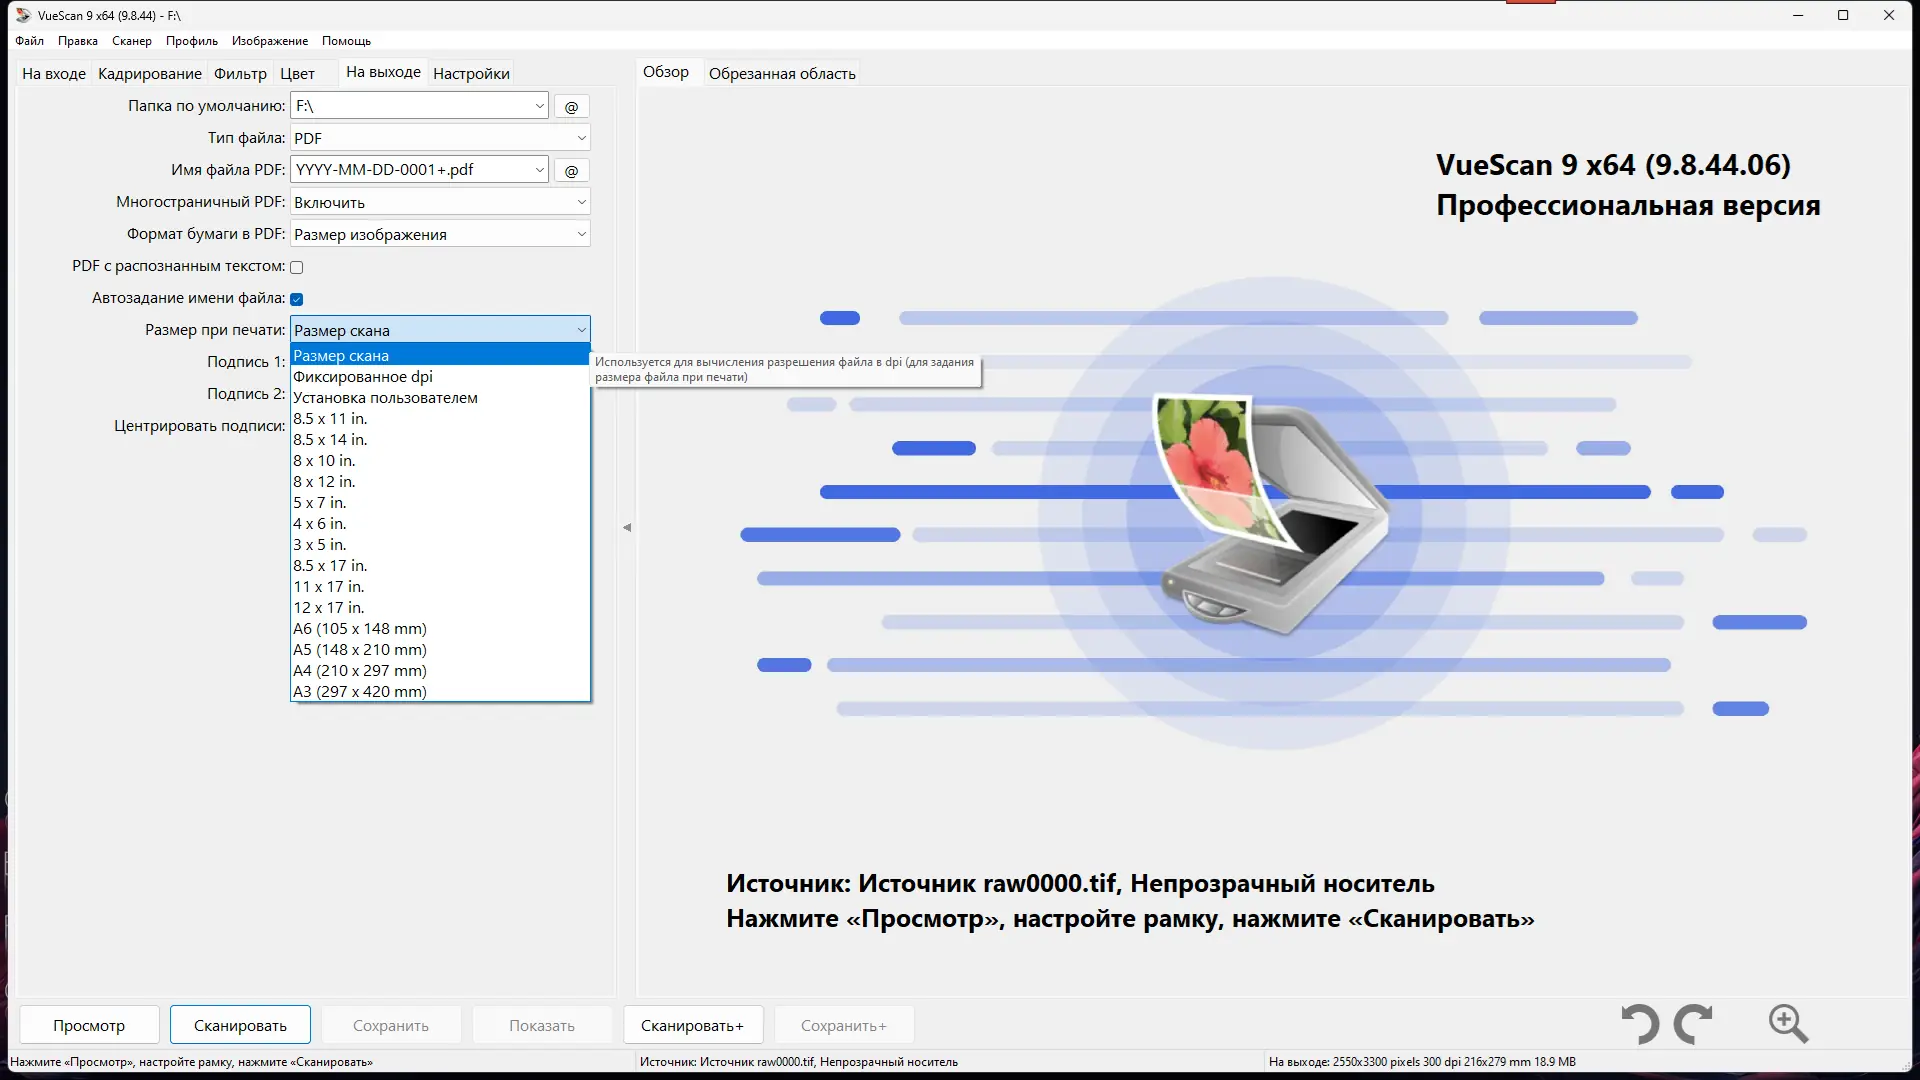Enable PDF with recognized text checkbox
This screenshot has height=1080, width=1920.
[x=297, y=267]
